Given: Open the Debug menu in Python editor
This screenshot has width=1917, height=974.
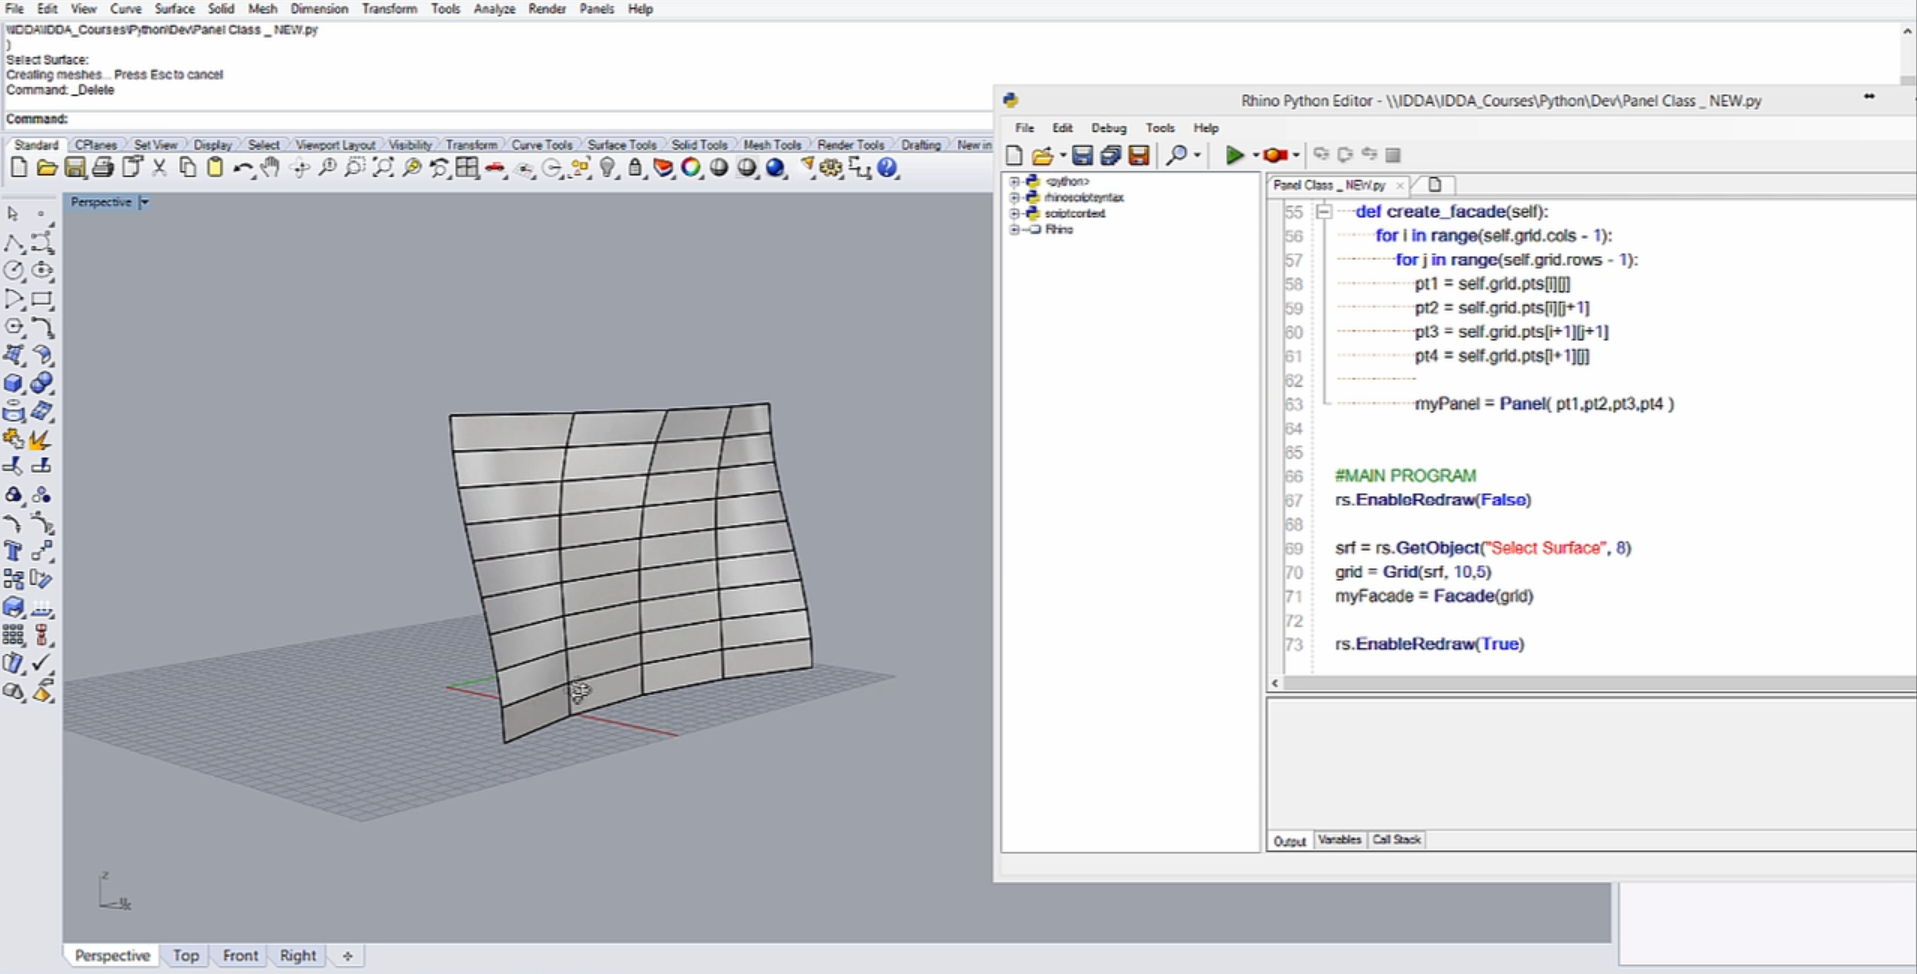Looking at the screenshot, I should [1108, 128].
